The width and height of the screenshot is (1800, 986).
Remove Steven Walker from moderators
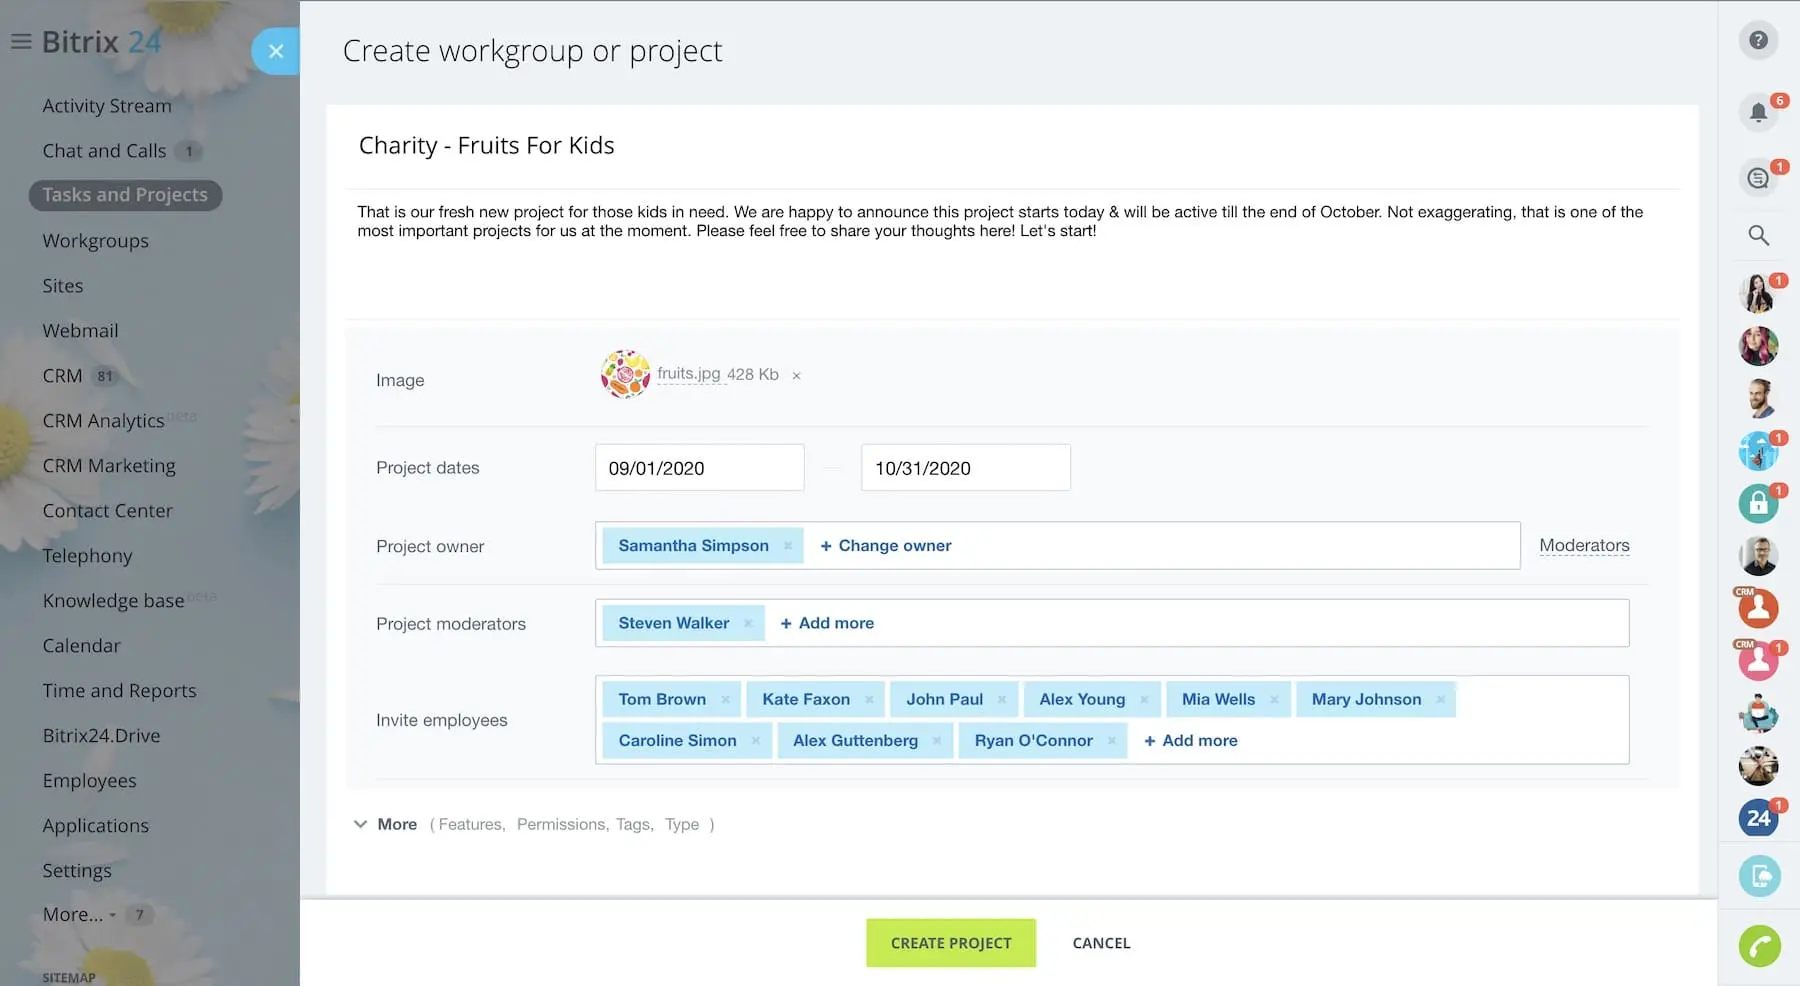[x=748, y=623]
